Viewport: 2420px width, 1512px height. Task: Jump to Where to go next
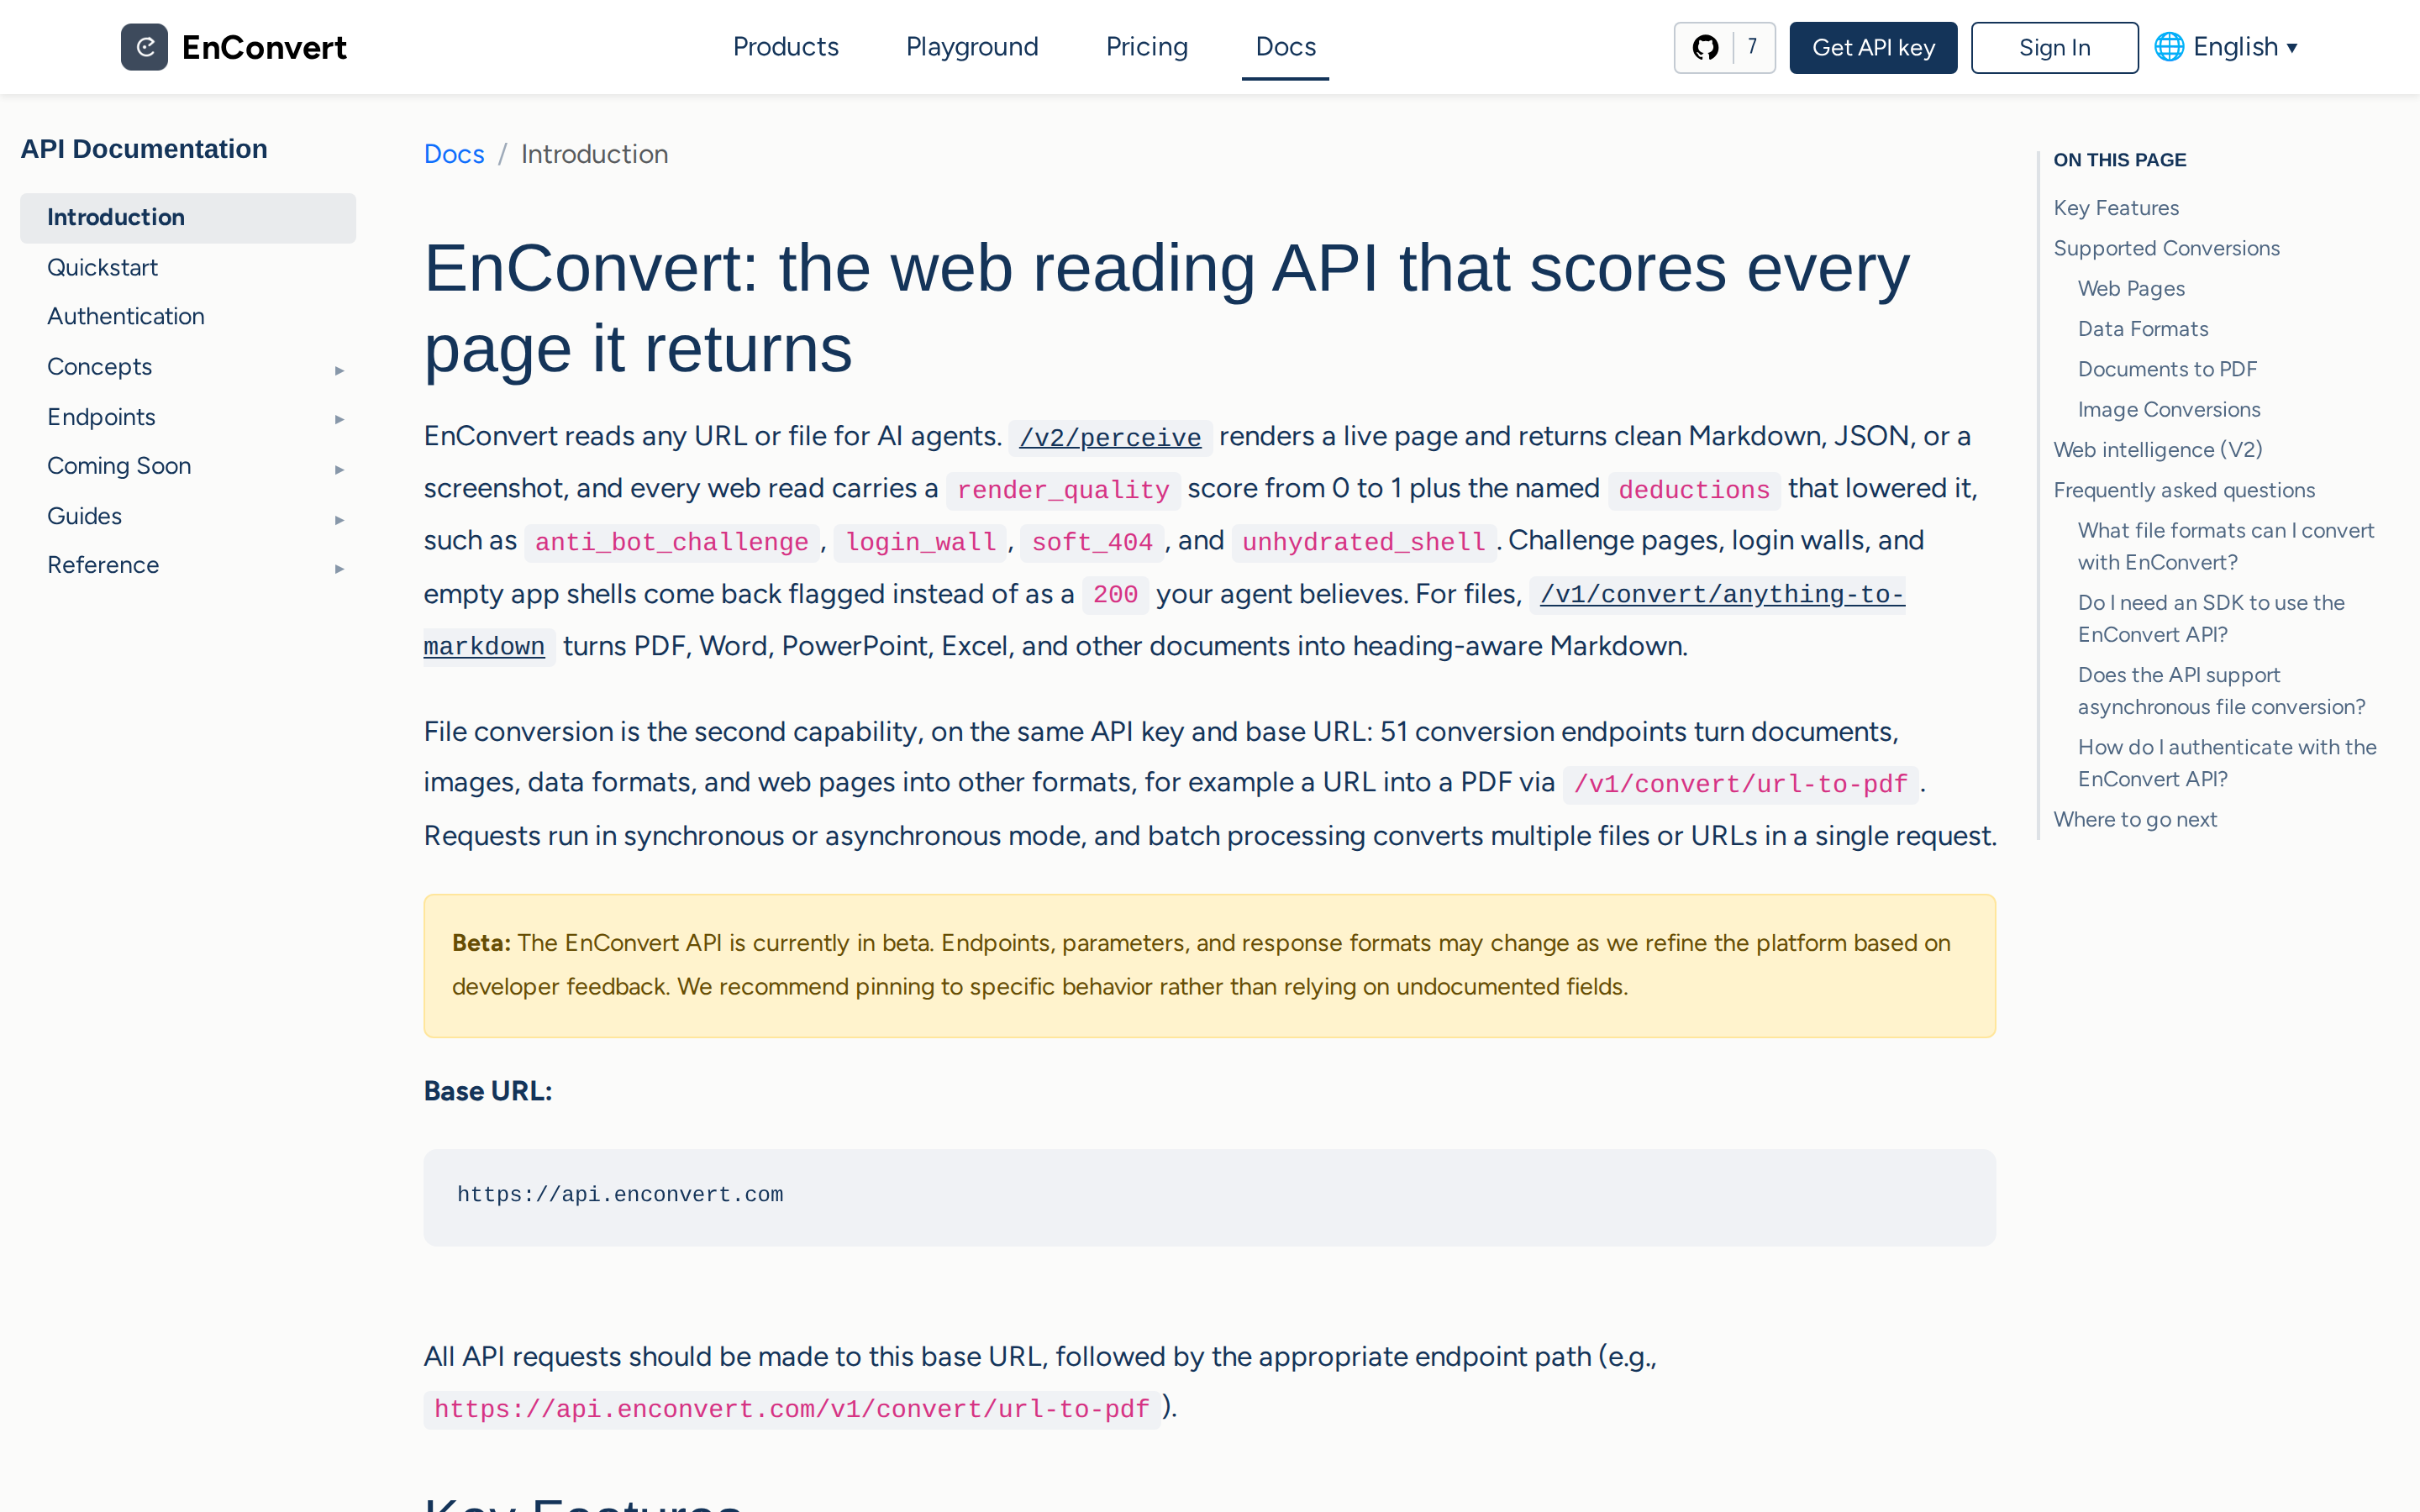pos(2134,819)
